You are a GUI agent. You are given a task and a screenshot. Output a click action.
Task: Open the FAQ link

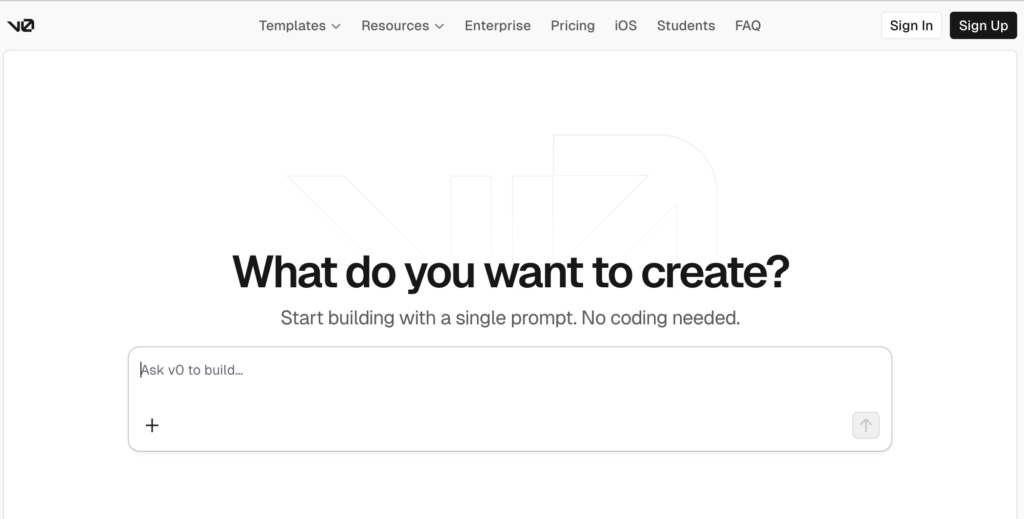click(747, 26)
